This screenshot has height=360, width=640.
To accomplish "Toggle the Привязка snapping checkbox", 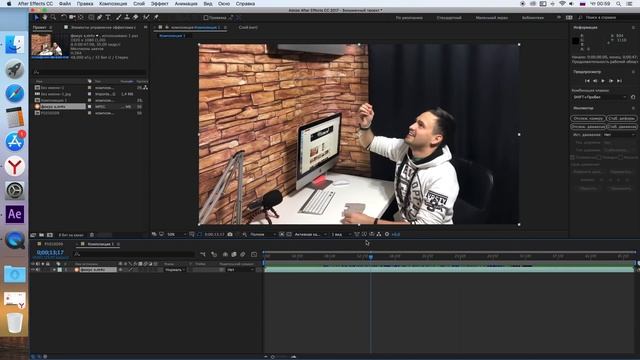I will point(206,18).
